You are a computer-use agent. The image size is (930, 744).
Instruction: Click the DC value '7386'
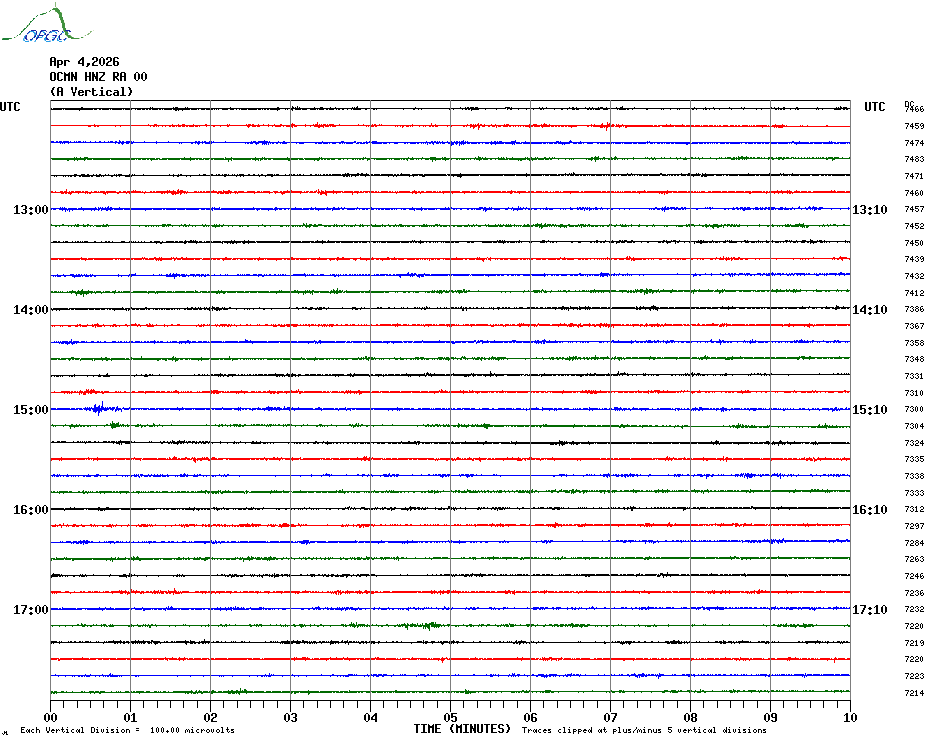[x=914, y=310]
